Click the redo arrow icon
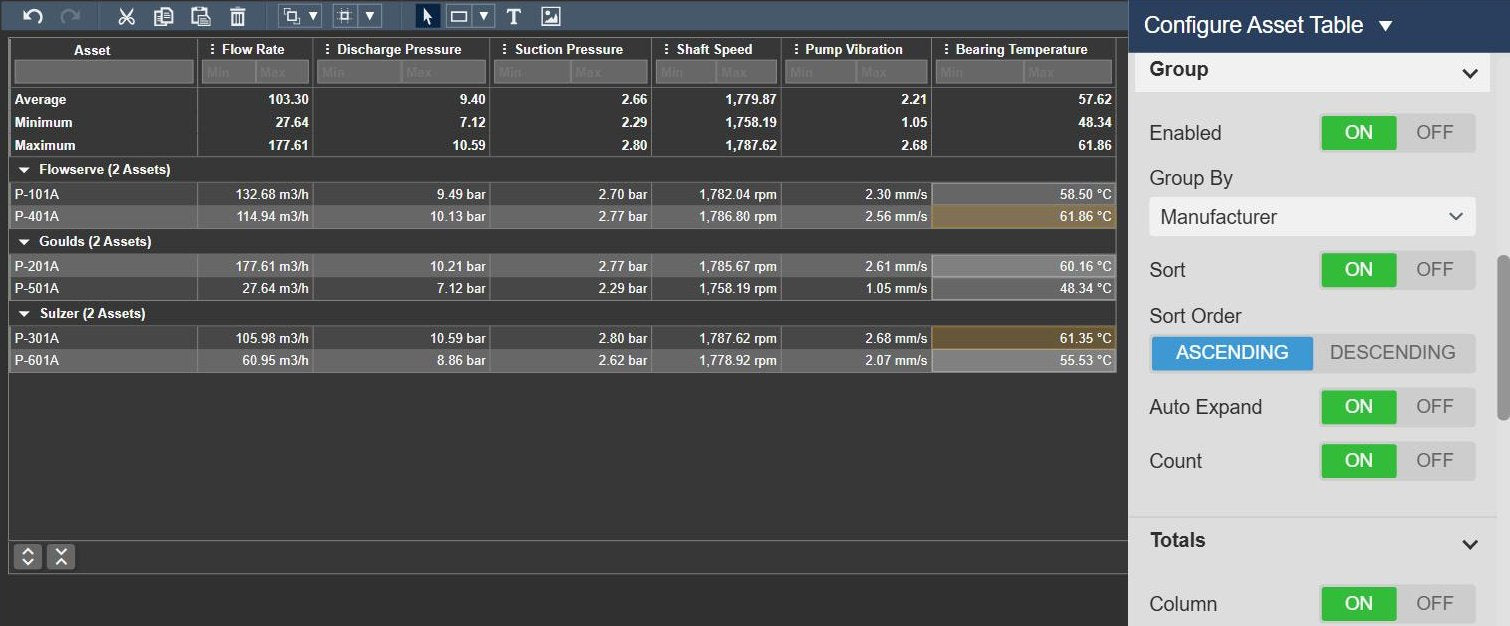 coord(70,16)
